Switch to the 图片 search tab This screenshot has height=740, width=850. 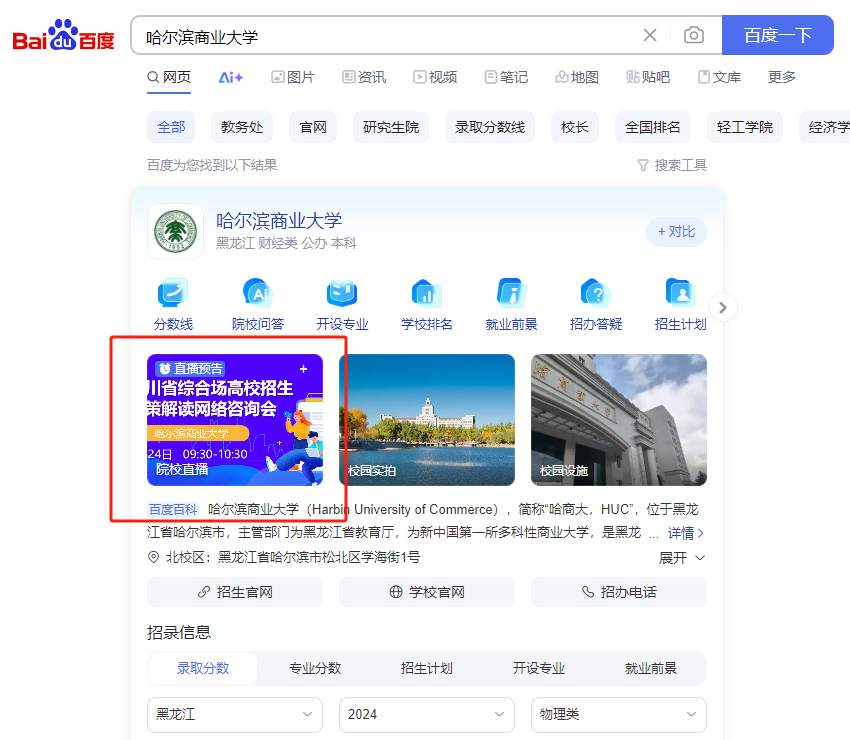292,77
